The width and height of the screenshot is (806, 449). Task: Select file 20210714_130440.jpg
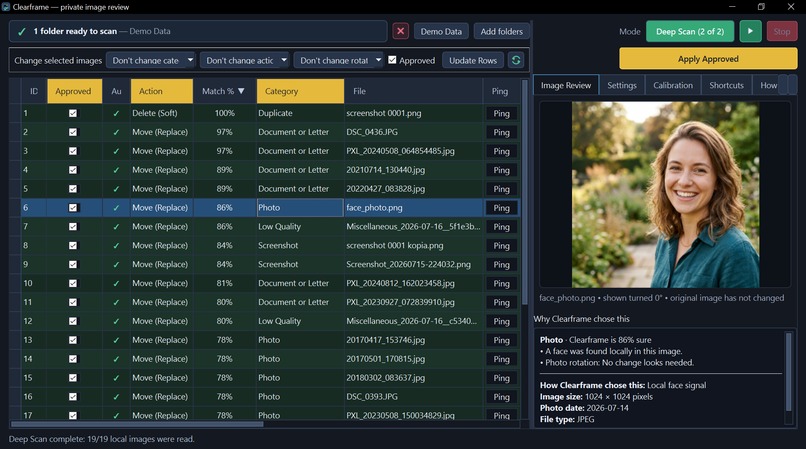coord(386,170)
